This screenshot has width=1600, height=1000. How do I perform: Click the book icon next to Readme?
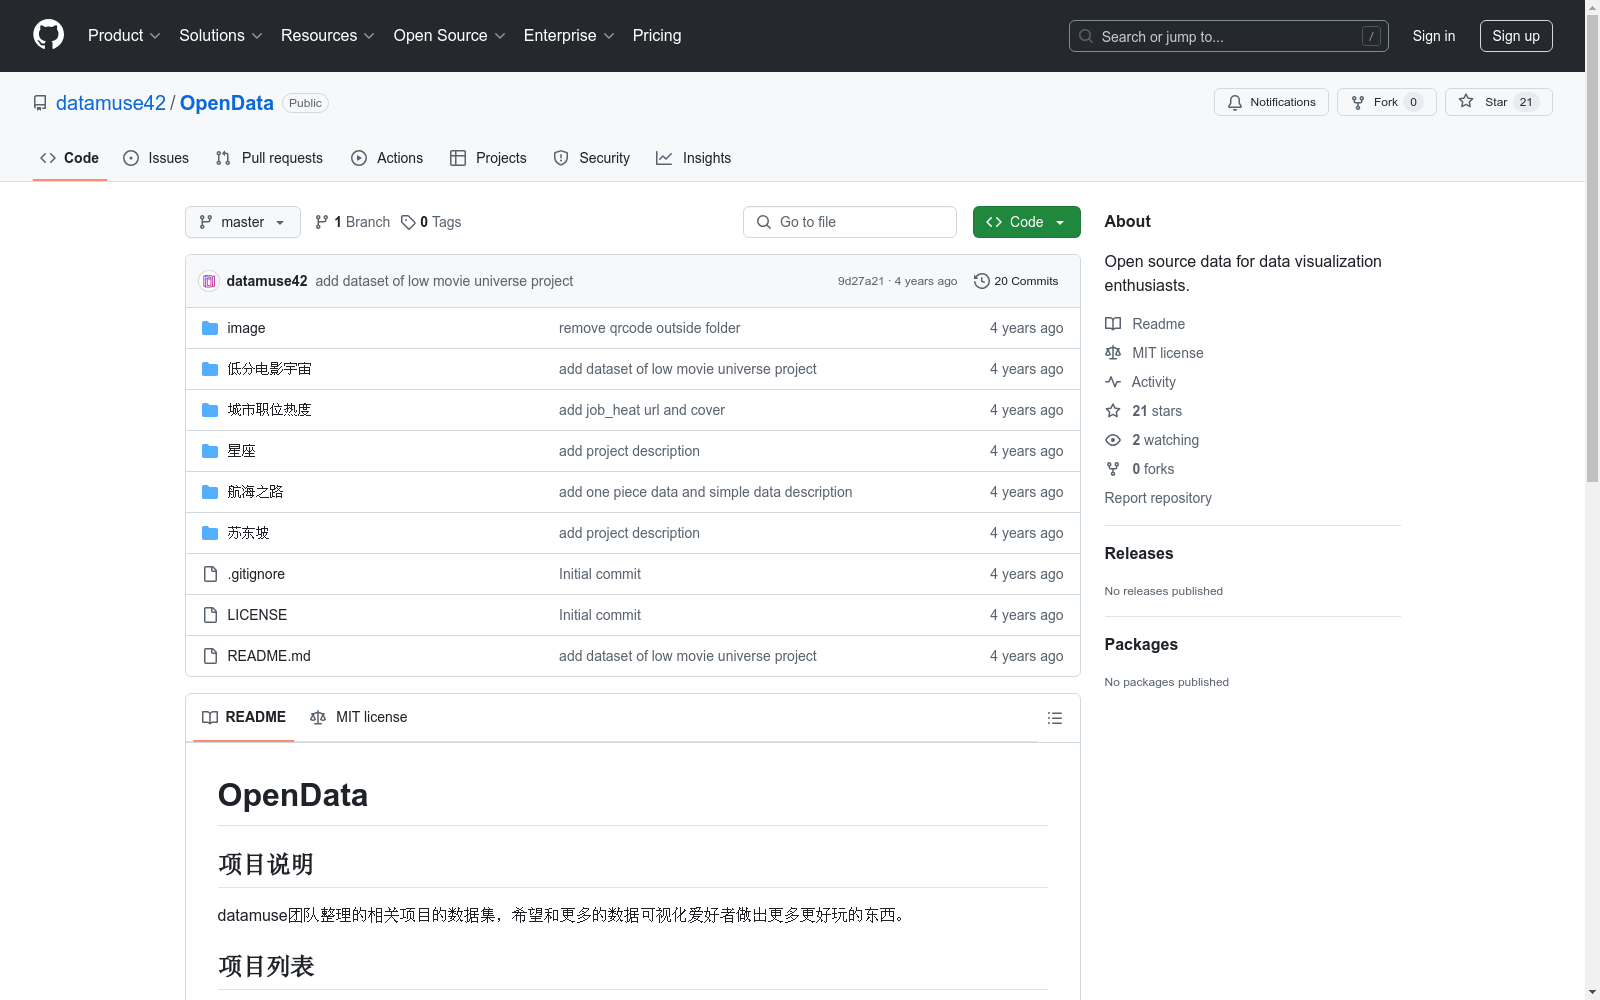(1113, 324)
